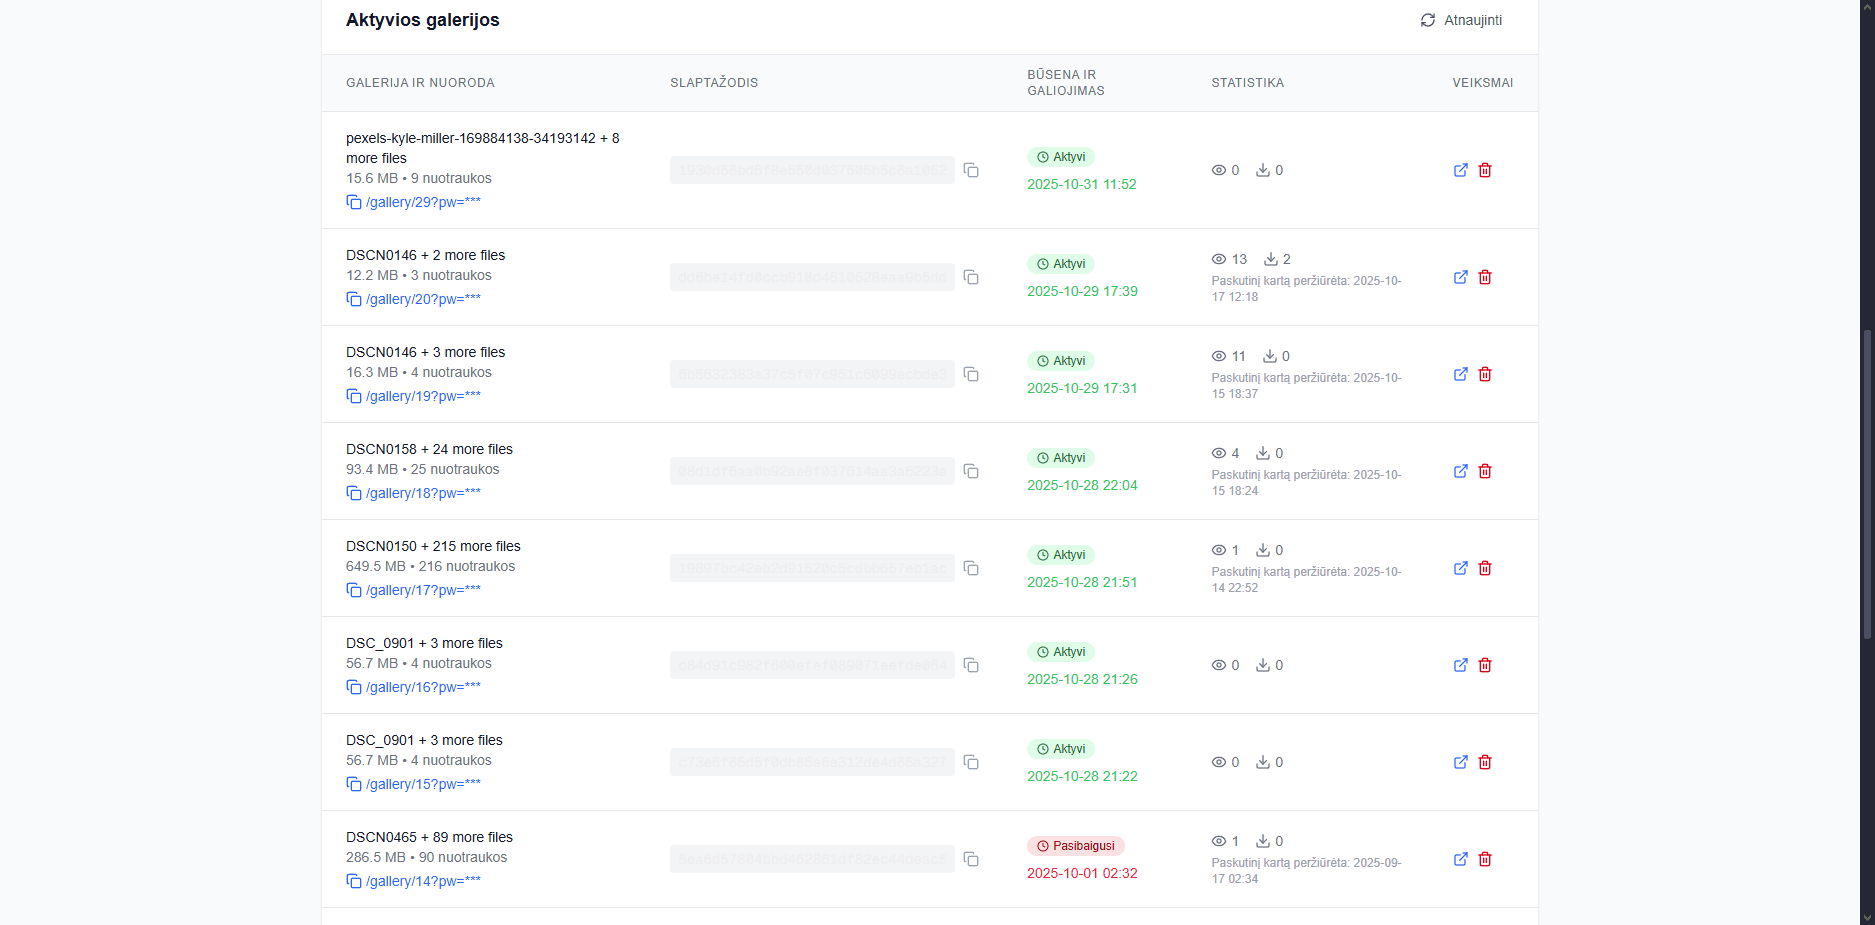The width and height of the screenshot is (1875, 925).
Task: Copy the password of the DSCN0465 gallery
Action: (971, 859)
